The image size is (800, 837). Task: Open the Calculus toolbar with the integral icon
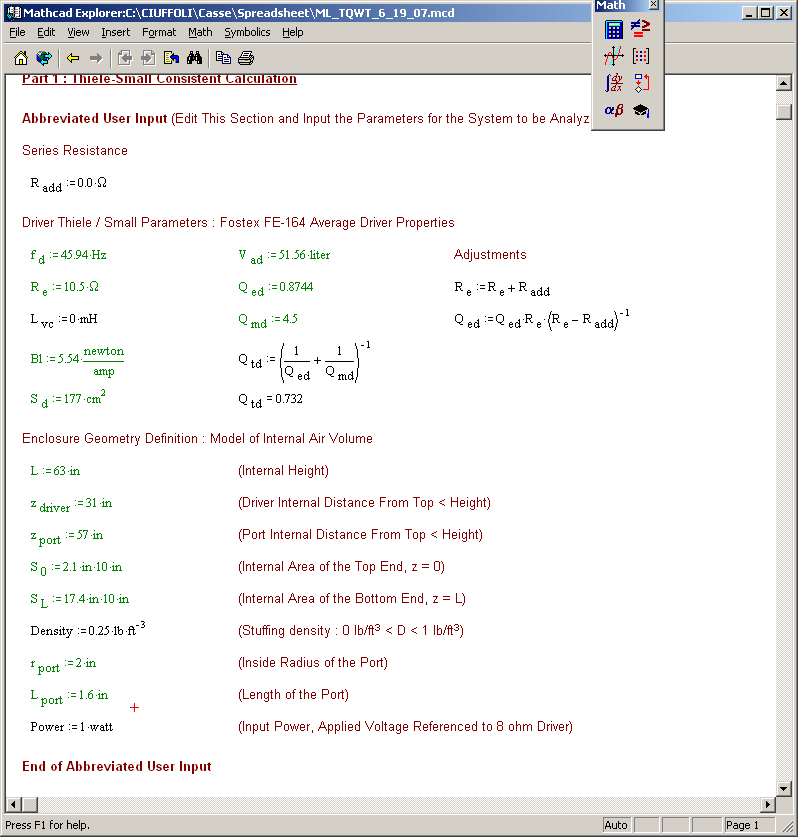coord(614,83)
